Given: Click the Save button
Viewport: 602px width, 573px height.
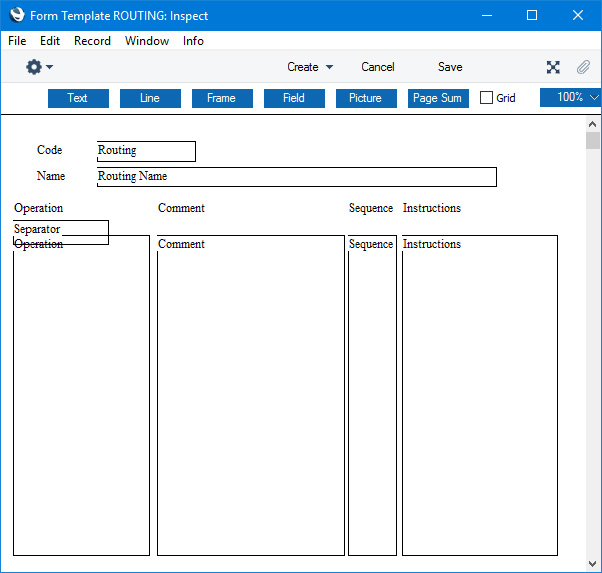Looking at the screenshot, I should (x=450, y=67).
